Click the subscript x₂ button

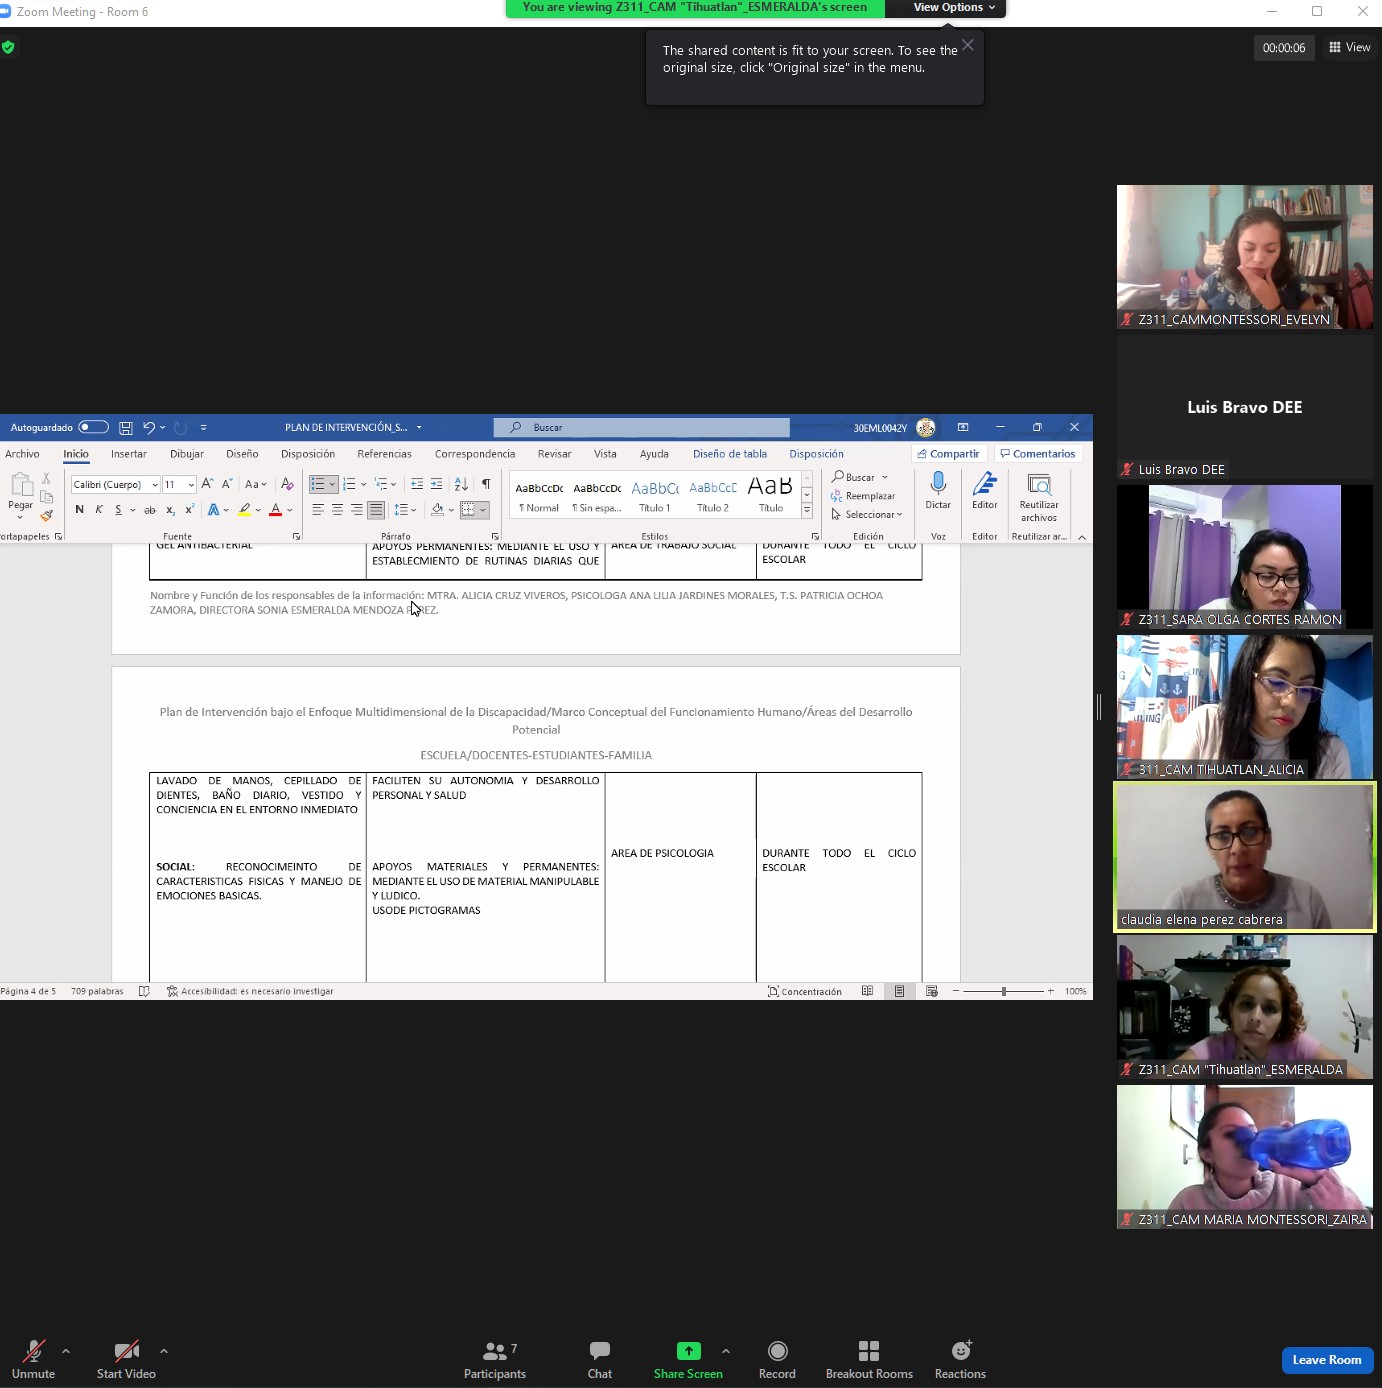(170, 510)
